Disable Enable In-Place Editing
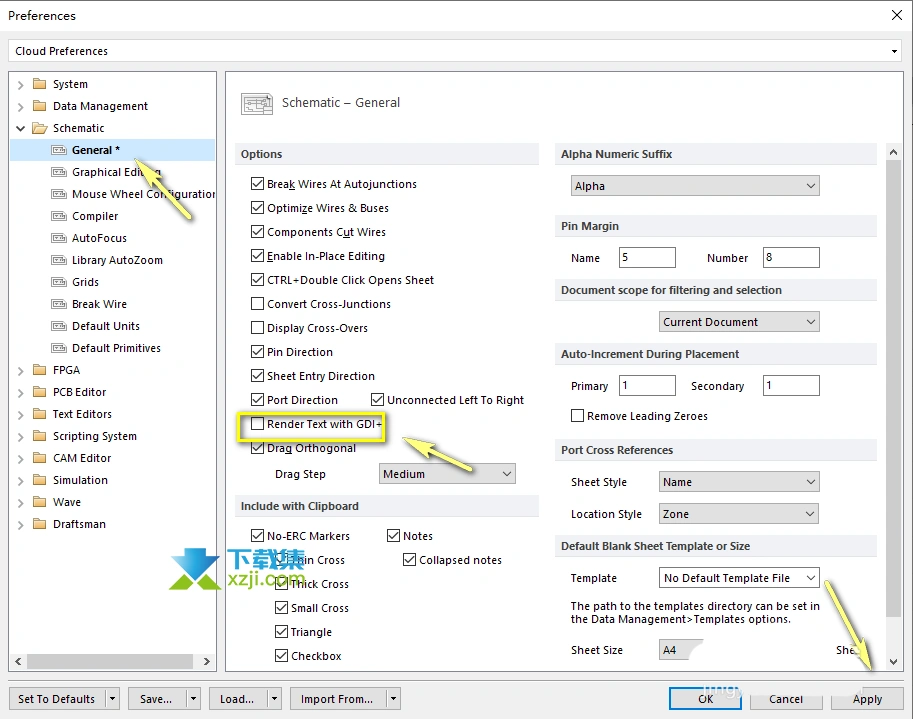The width and height of the screenshot is (913, 719). tap(257, 256)
